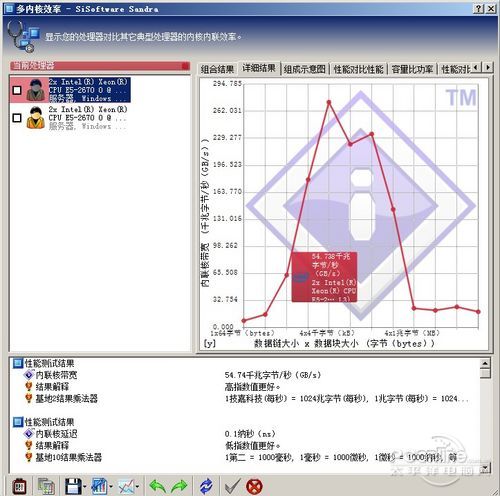Open the save icon dropdown arrow
The width and height of the screenshot is (500, 496).
[x=84, y=487]
